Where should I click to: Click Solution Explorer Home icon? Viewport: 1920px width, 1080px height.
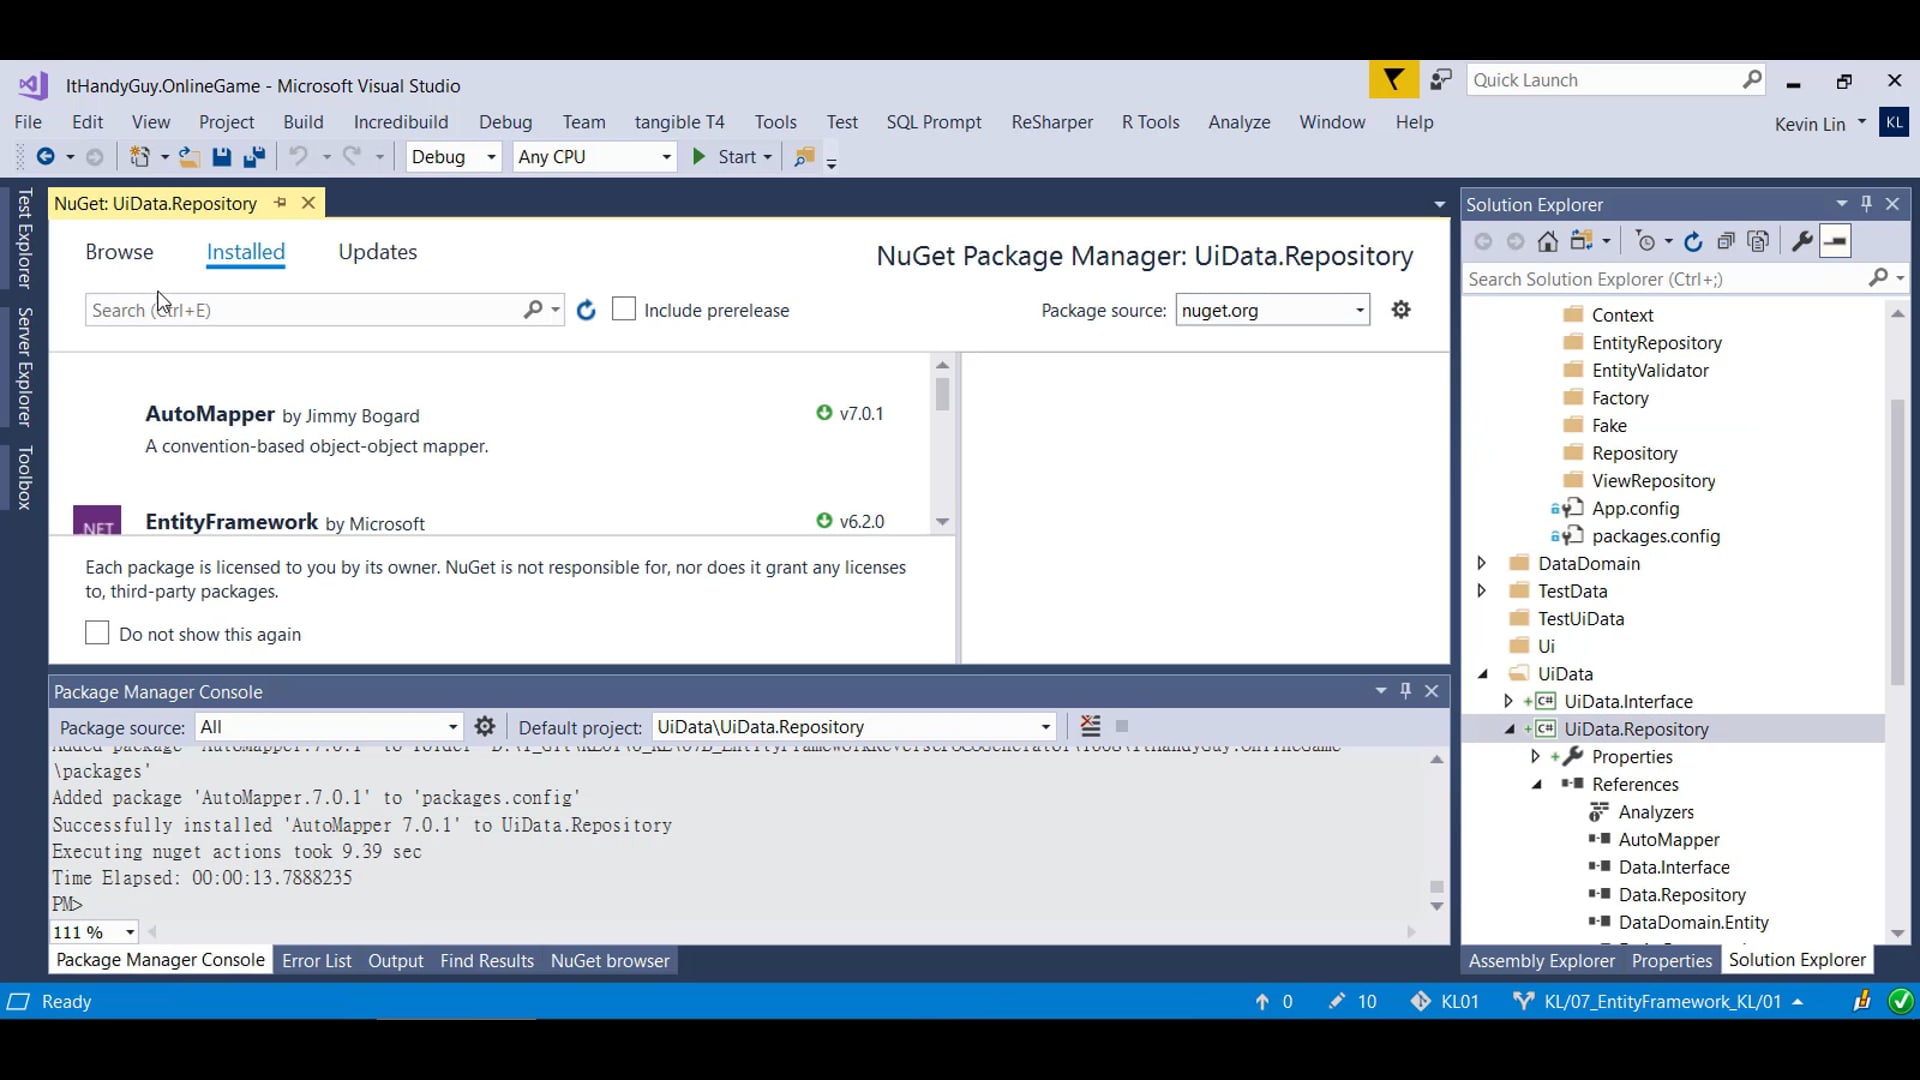click(x=1547, y=241)
